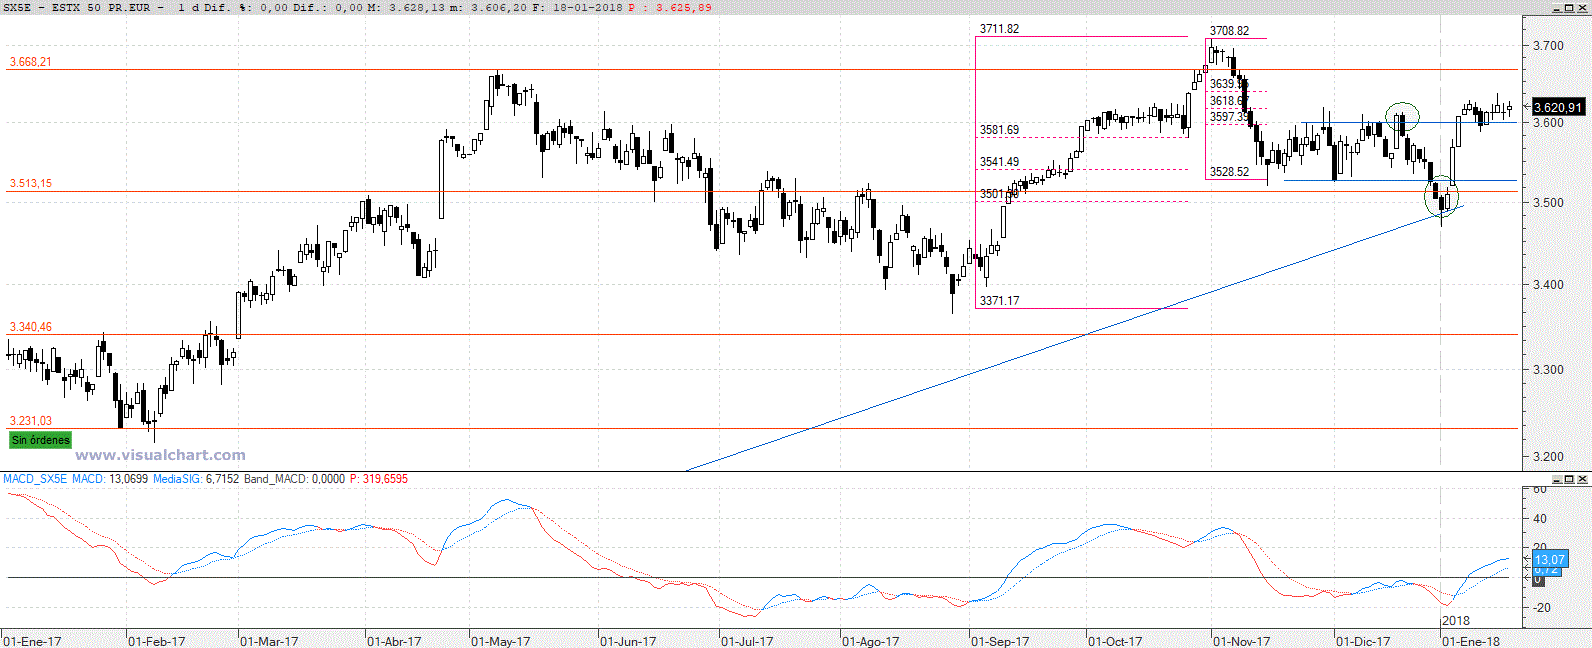Image resolution: width=1592 pixels, height=648 pixels.
Task: Click the 3708.82 high label
Action: tap(1229, 31)
